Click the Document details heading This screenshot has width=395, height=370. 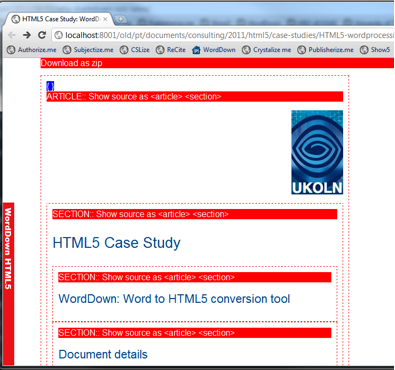coord(103,354)
